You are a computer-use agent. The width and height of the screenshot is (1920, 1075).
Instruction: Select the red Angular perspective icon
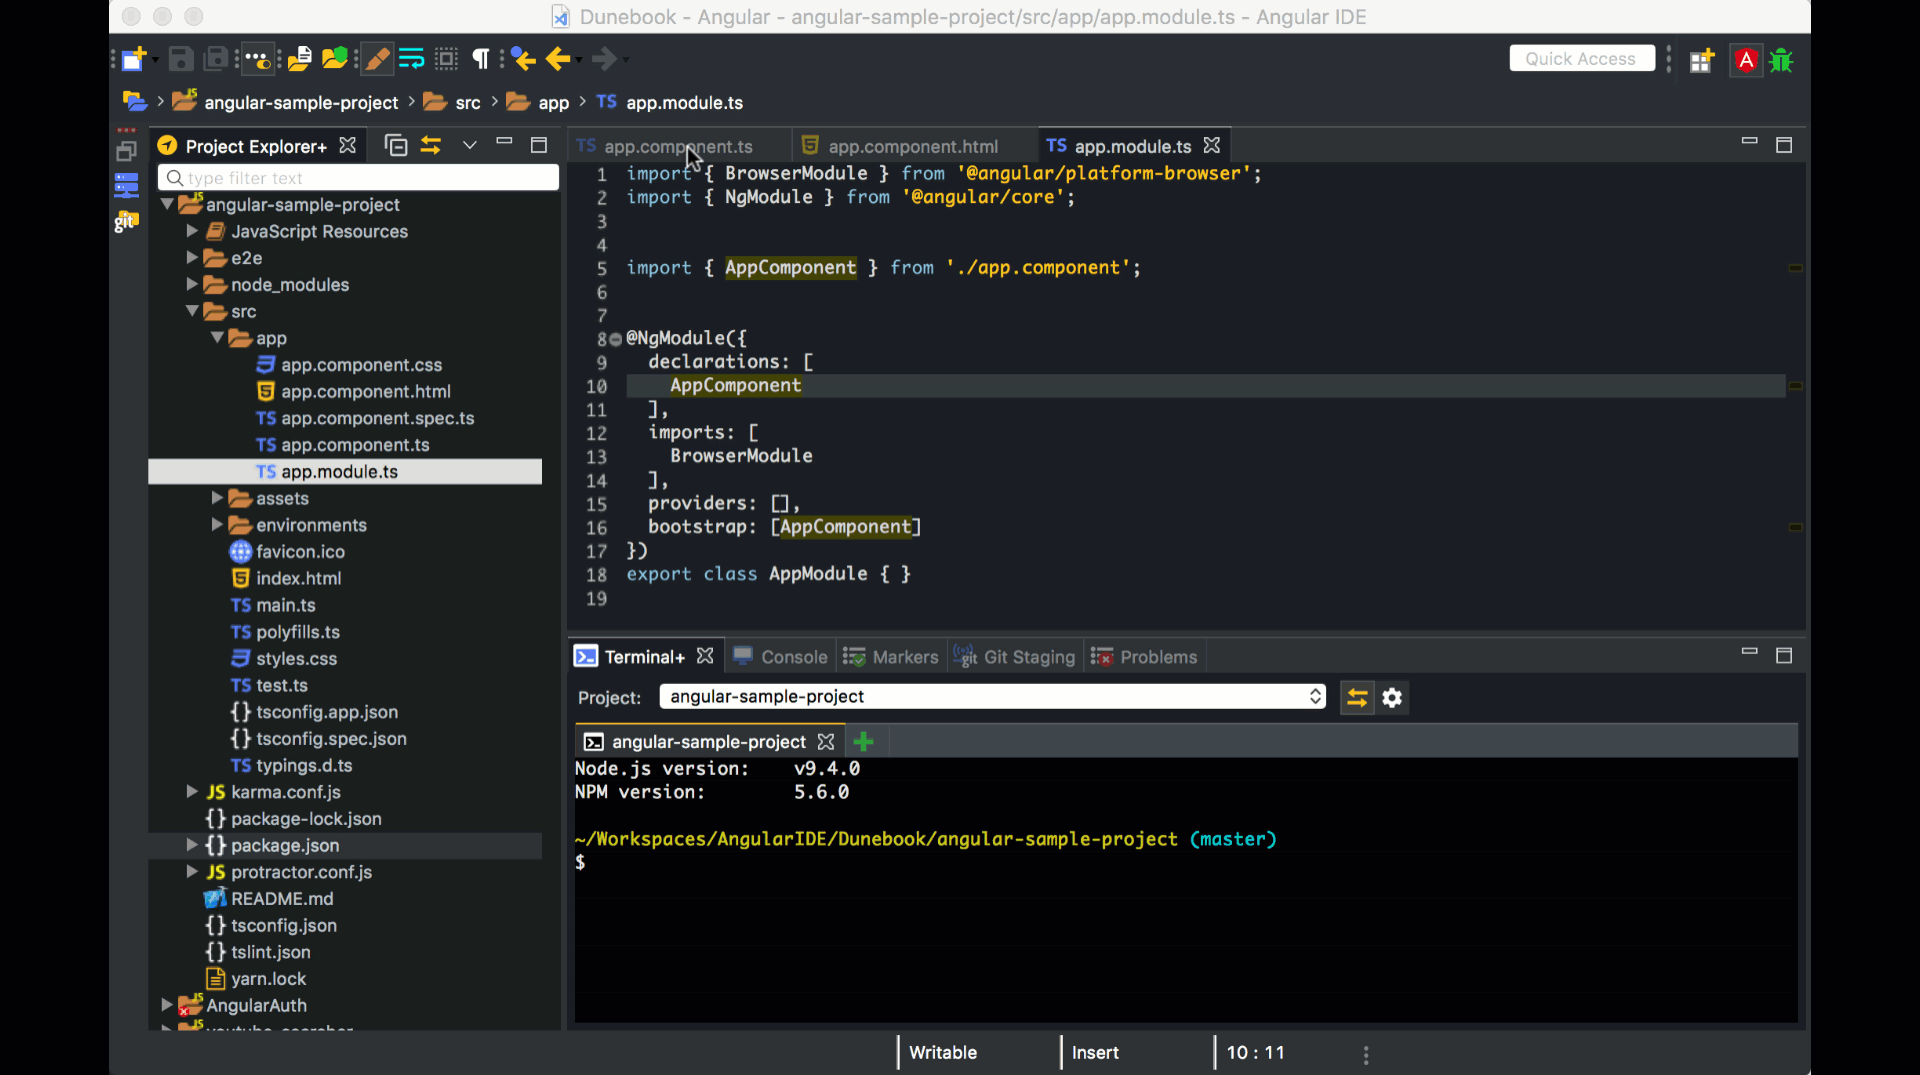click(x=1746, y=61)
